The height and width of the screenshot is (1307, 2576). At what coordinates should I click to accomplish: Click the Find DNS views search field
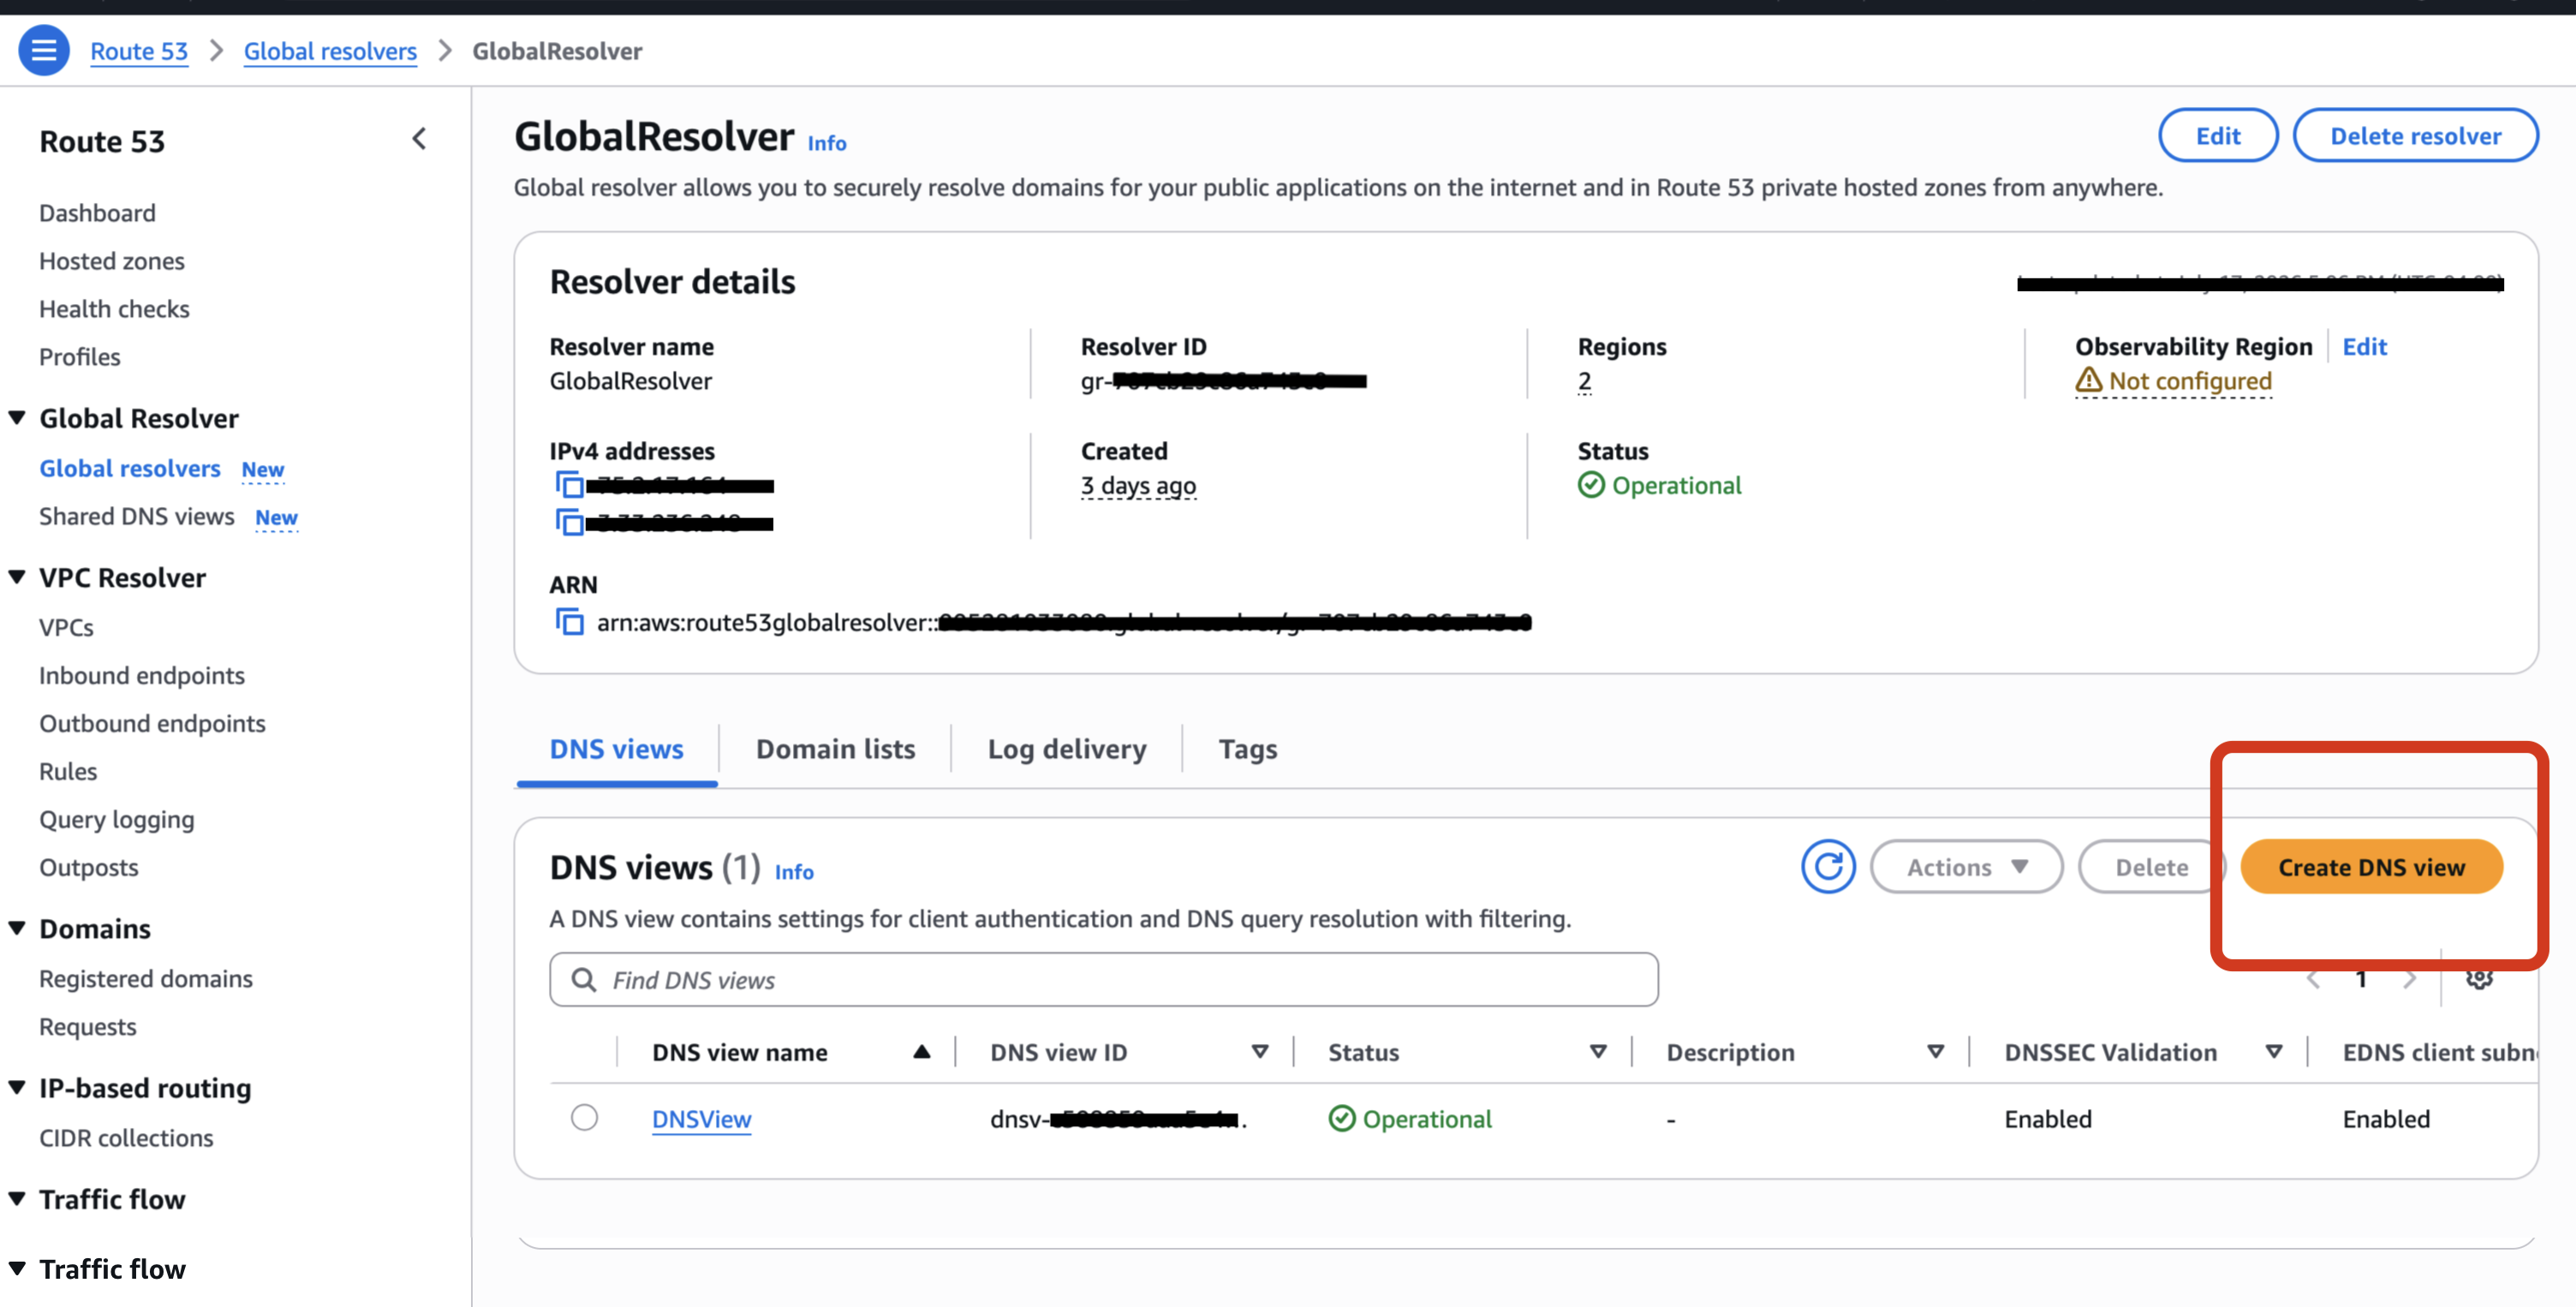click(1103, 979)
